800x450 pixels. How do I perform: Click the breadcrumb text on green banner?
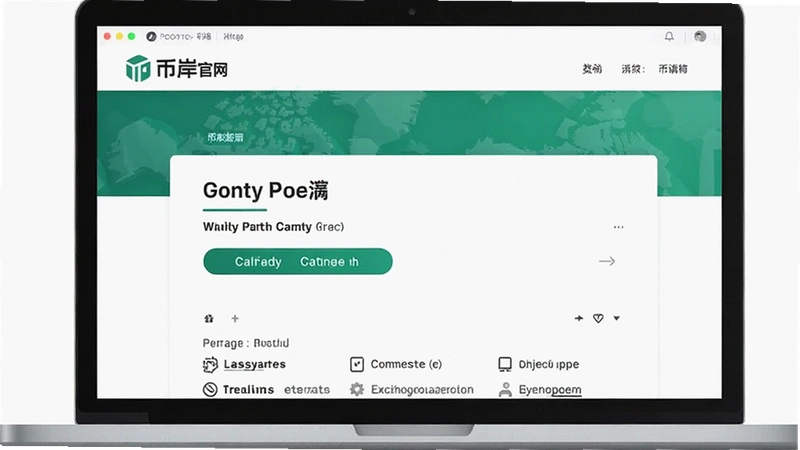pos(225,137)
